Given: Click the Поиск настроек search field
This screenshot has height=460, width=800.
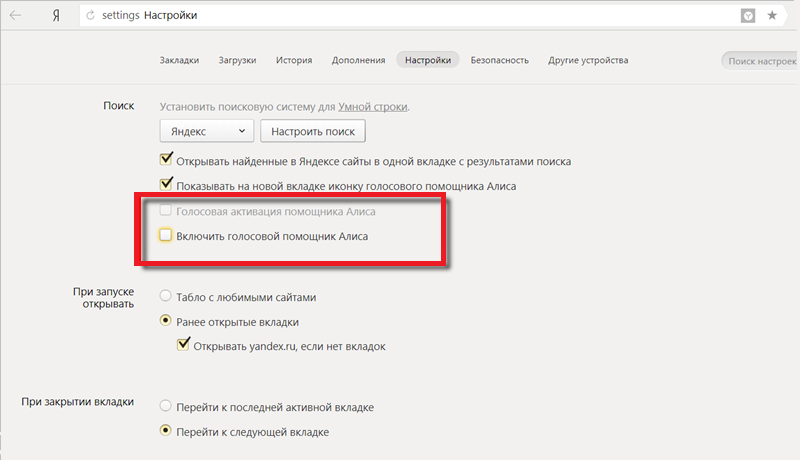Looking at the screenshot, I should tap(760, 61).
